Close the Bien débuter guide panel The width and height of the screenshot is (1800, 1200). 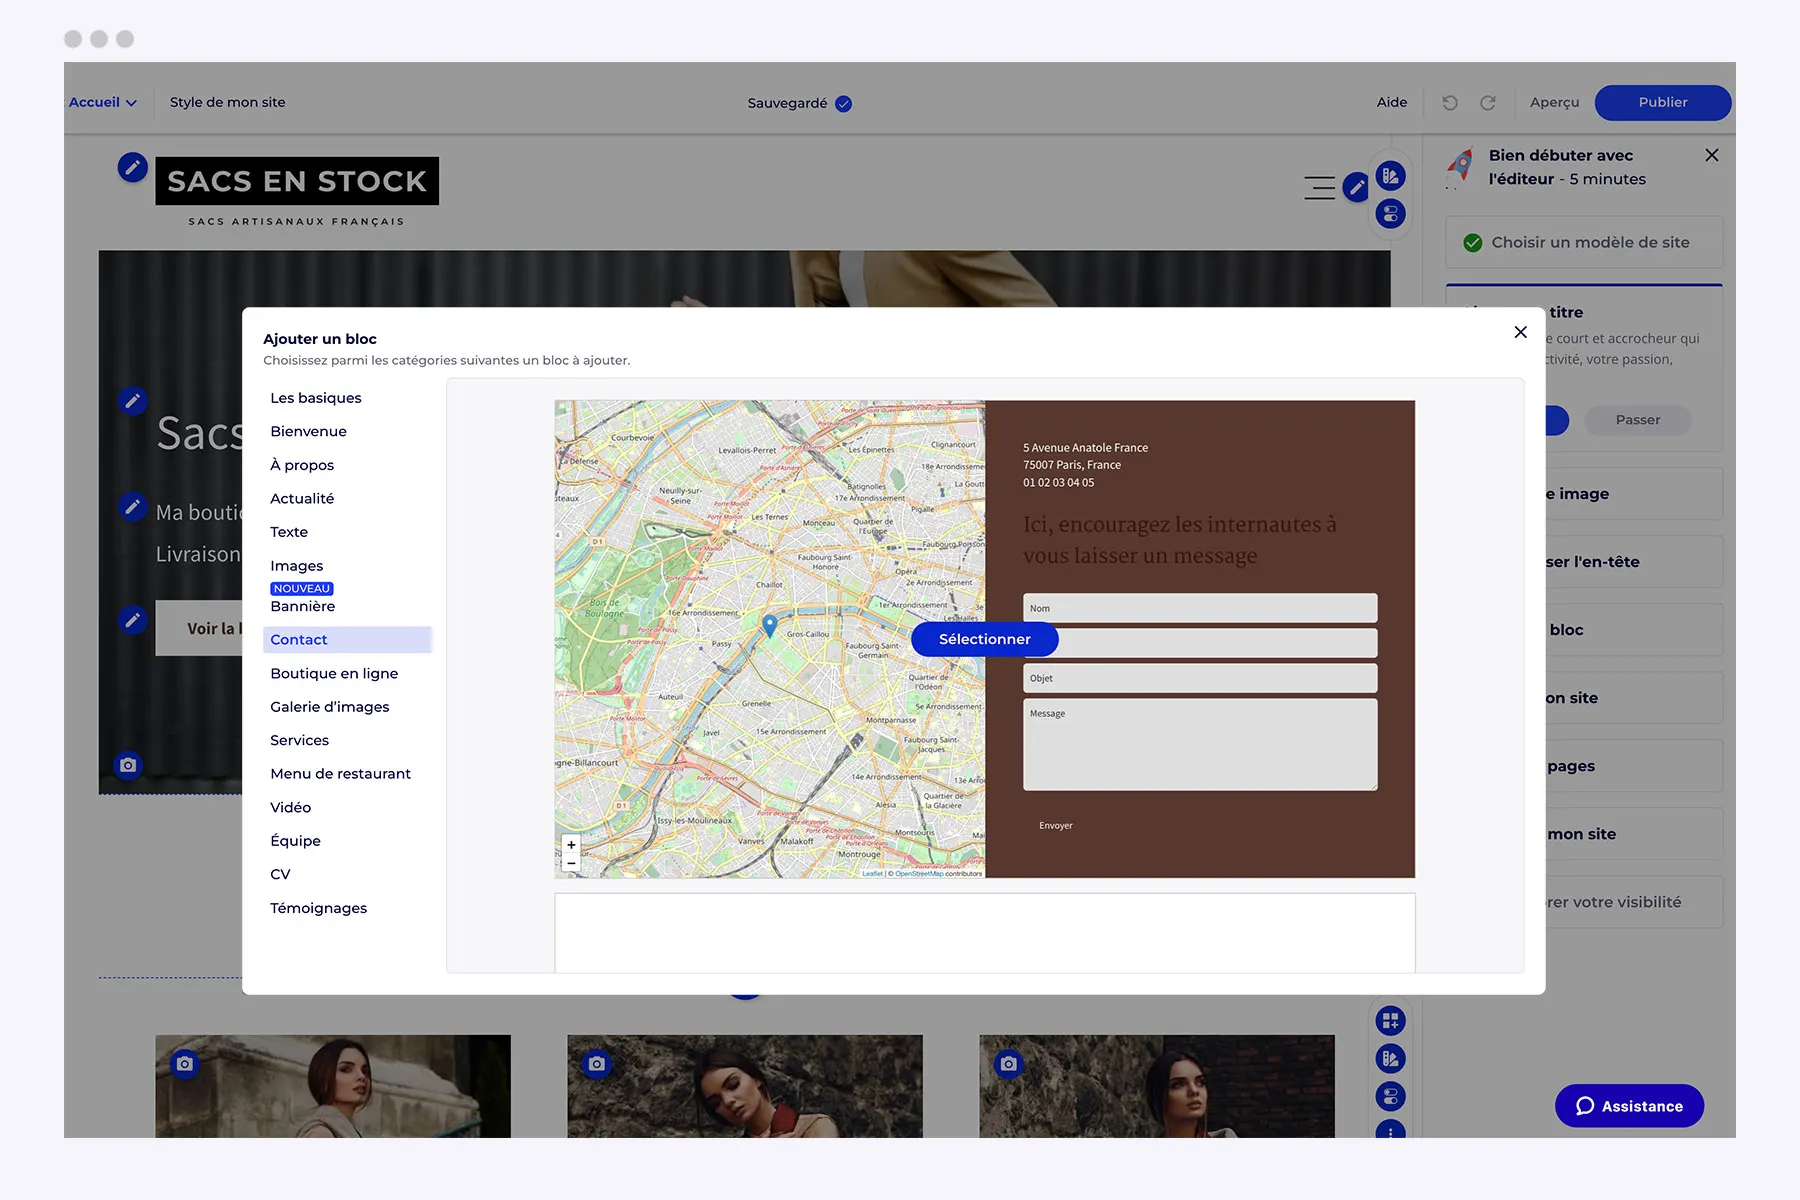pos(1712,155)
